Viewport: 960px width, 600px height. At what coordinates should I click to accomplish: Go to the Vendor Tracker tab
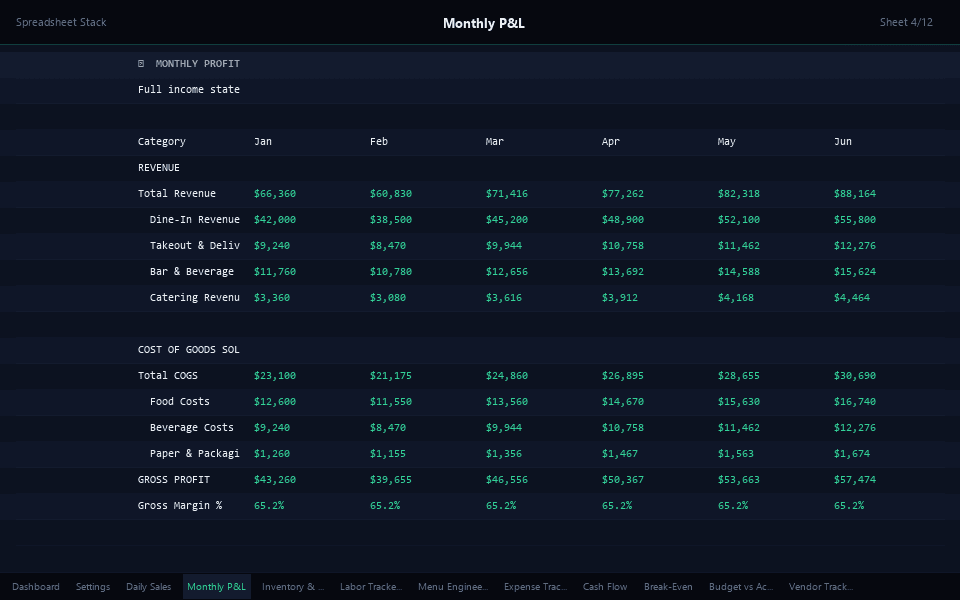[820, 587]
